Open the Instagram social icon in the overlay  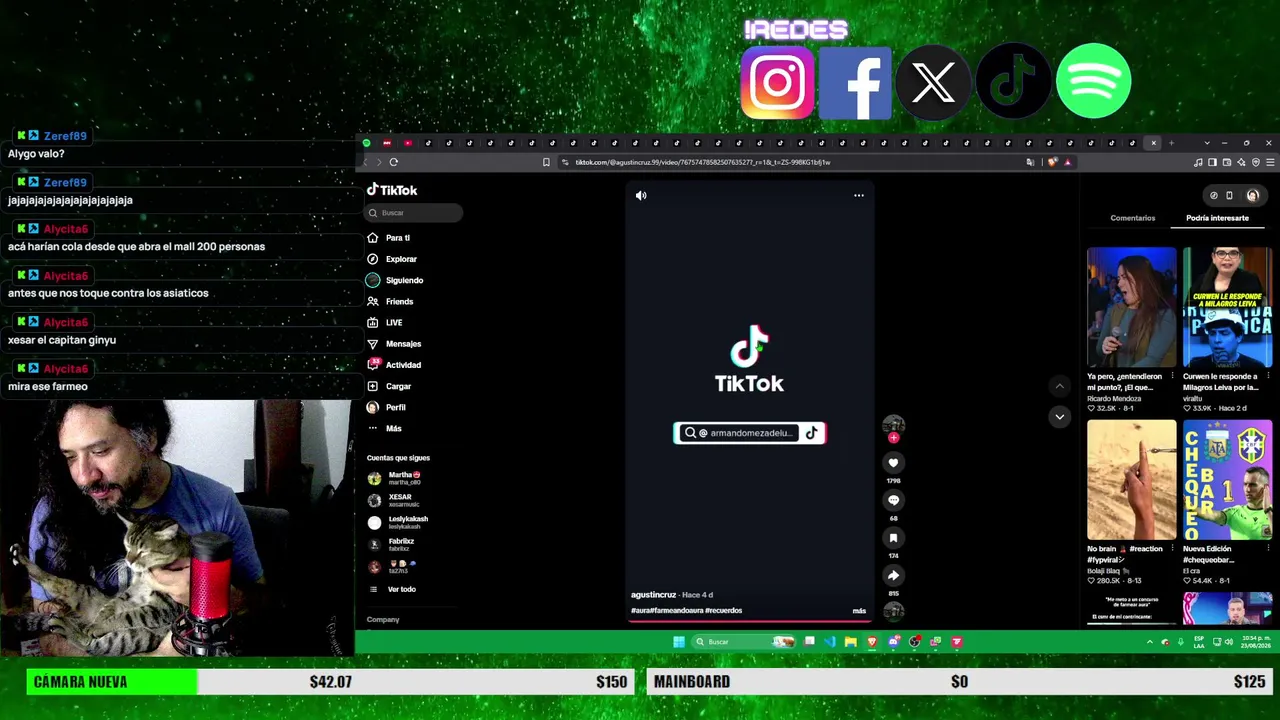(x=777, y=82)
